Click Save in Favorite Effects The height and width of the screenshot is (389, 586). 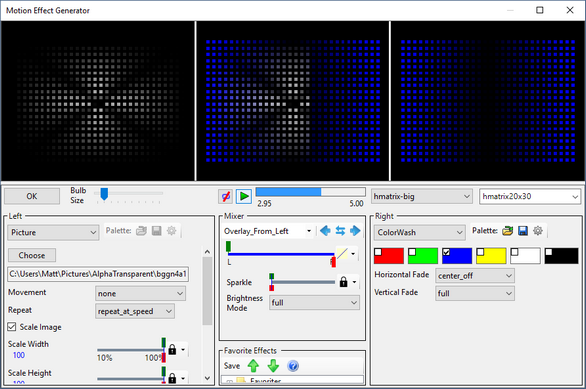232,366
